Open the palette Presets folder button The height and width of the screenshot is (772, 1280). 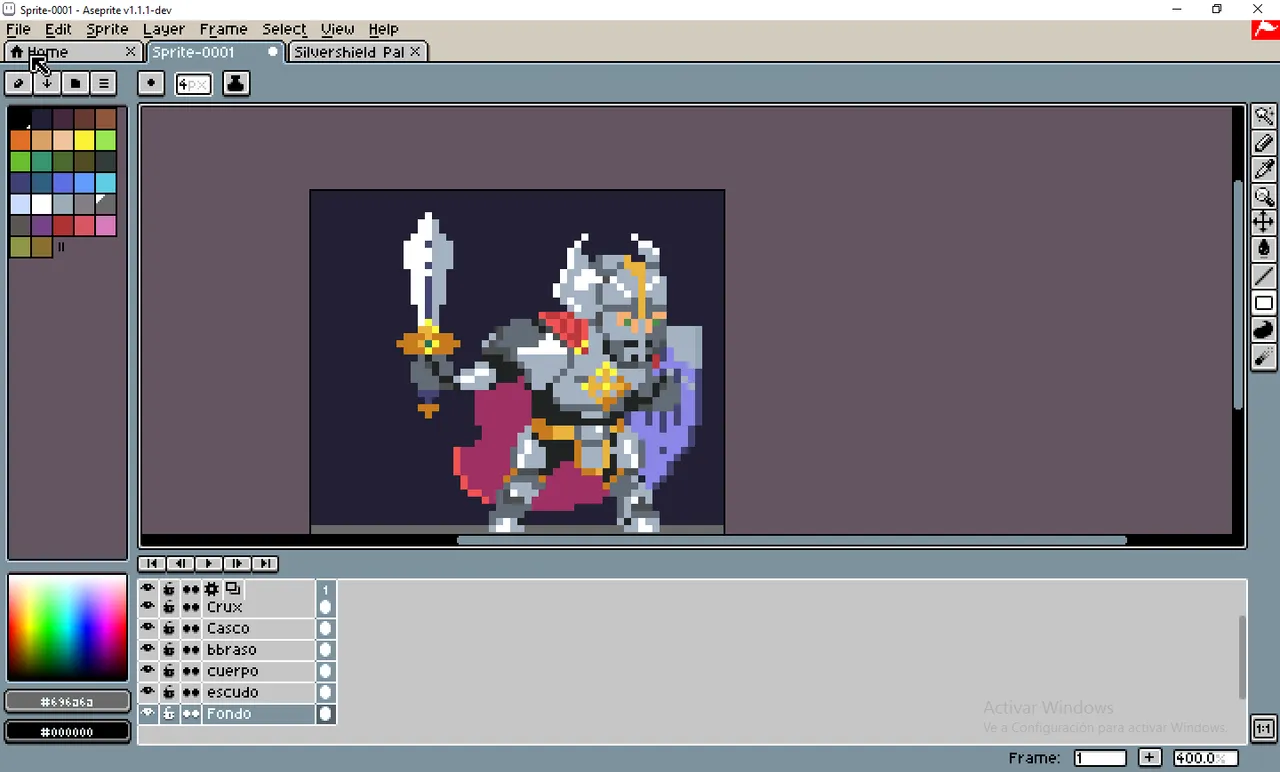75,83
